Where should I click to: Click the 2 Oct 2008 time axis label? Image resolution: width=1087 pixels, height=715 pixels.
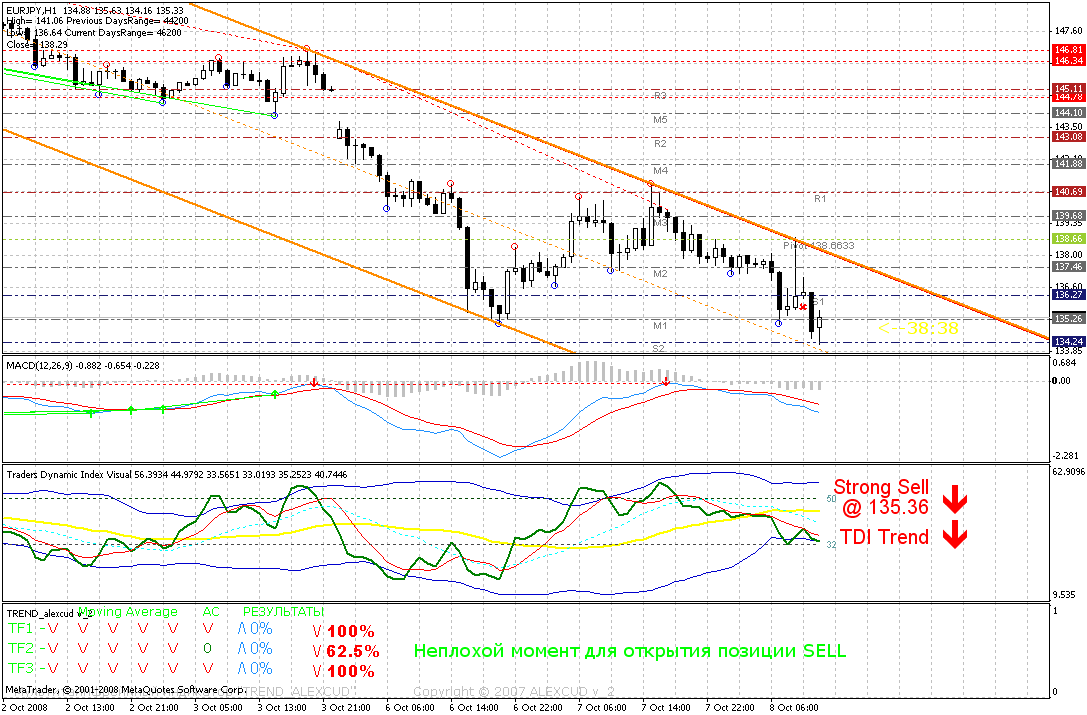coord(25,707)
